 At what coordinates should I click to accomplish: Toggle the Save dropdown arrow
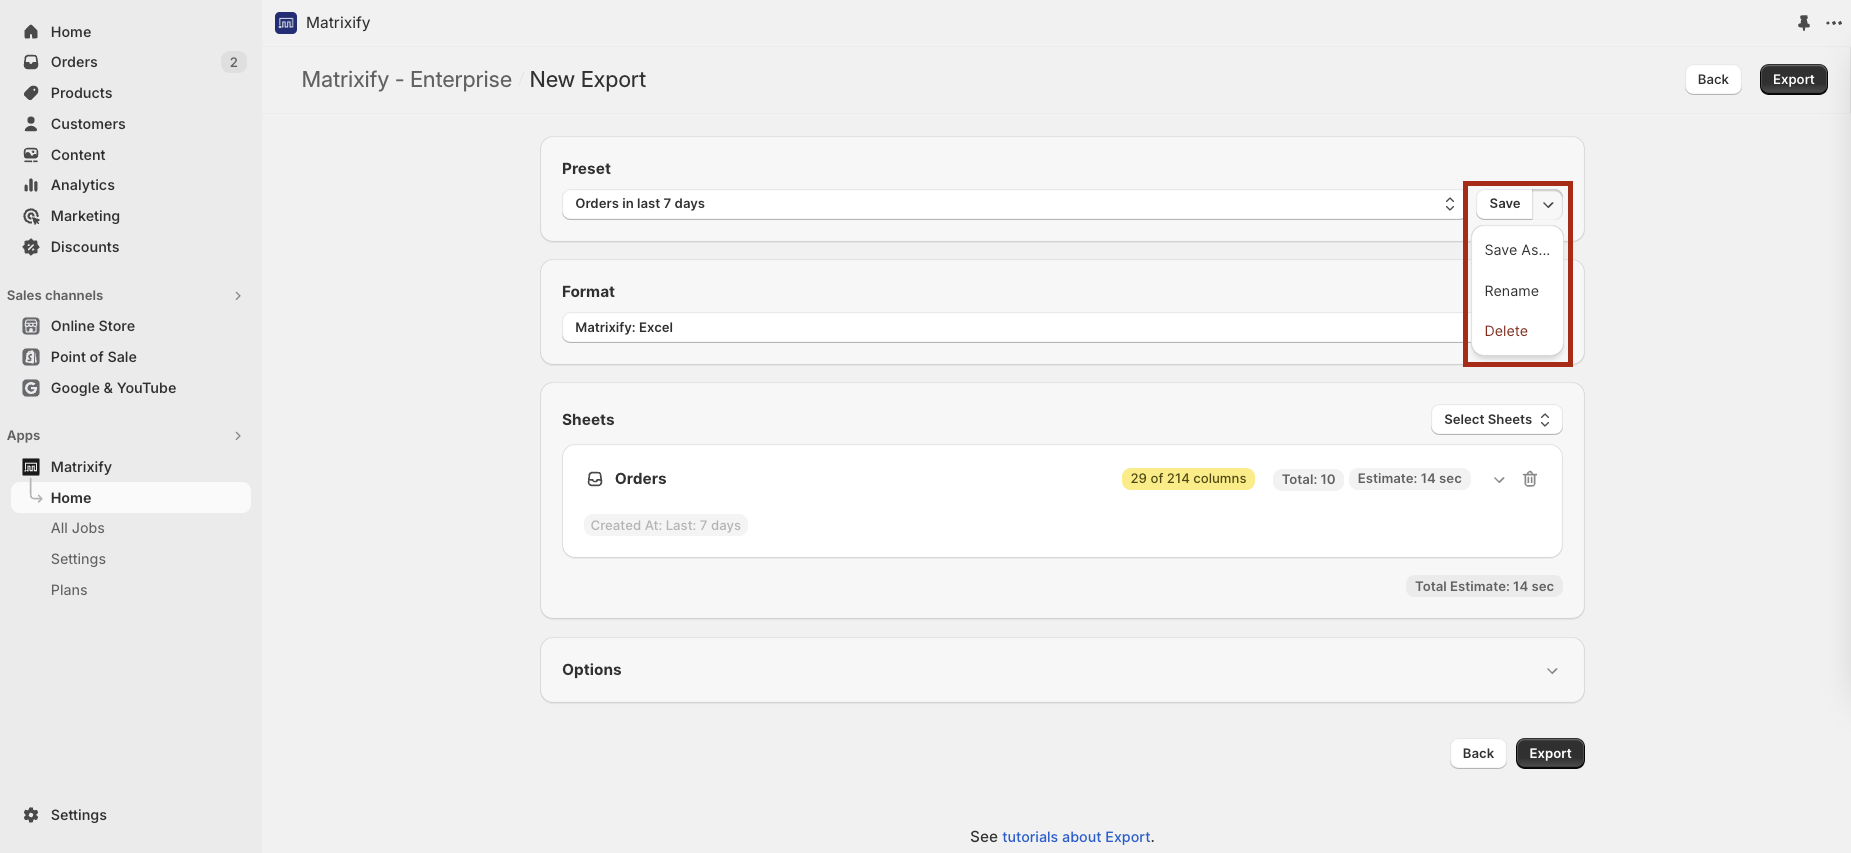[1547, 204]
